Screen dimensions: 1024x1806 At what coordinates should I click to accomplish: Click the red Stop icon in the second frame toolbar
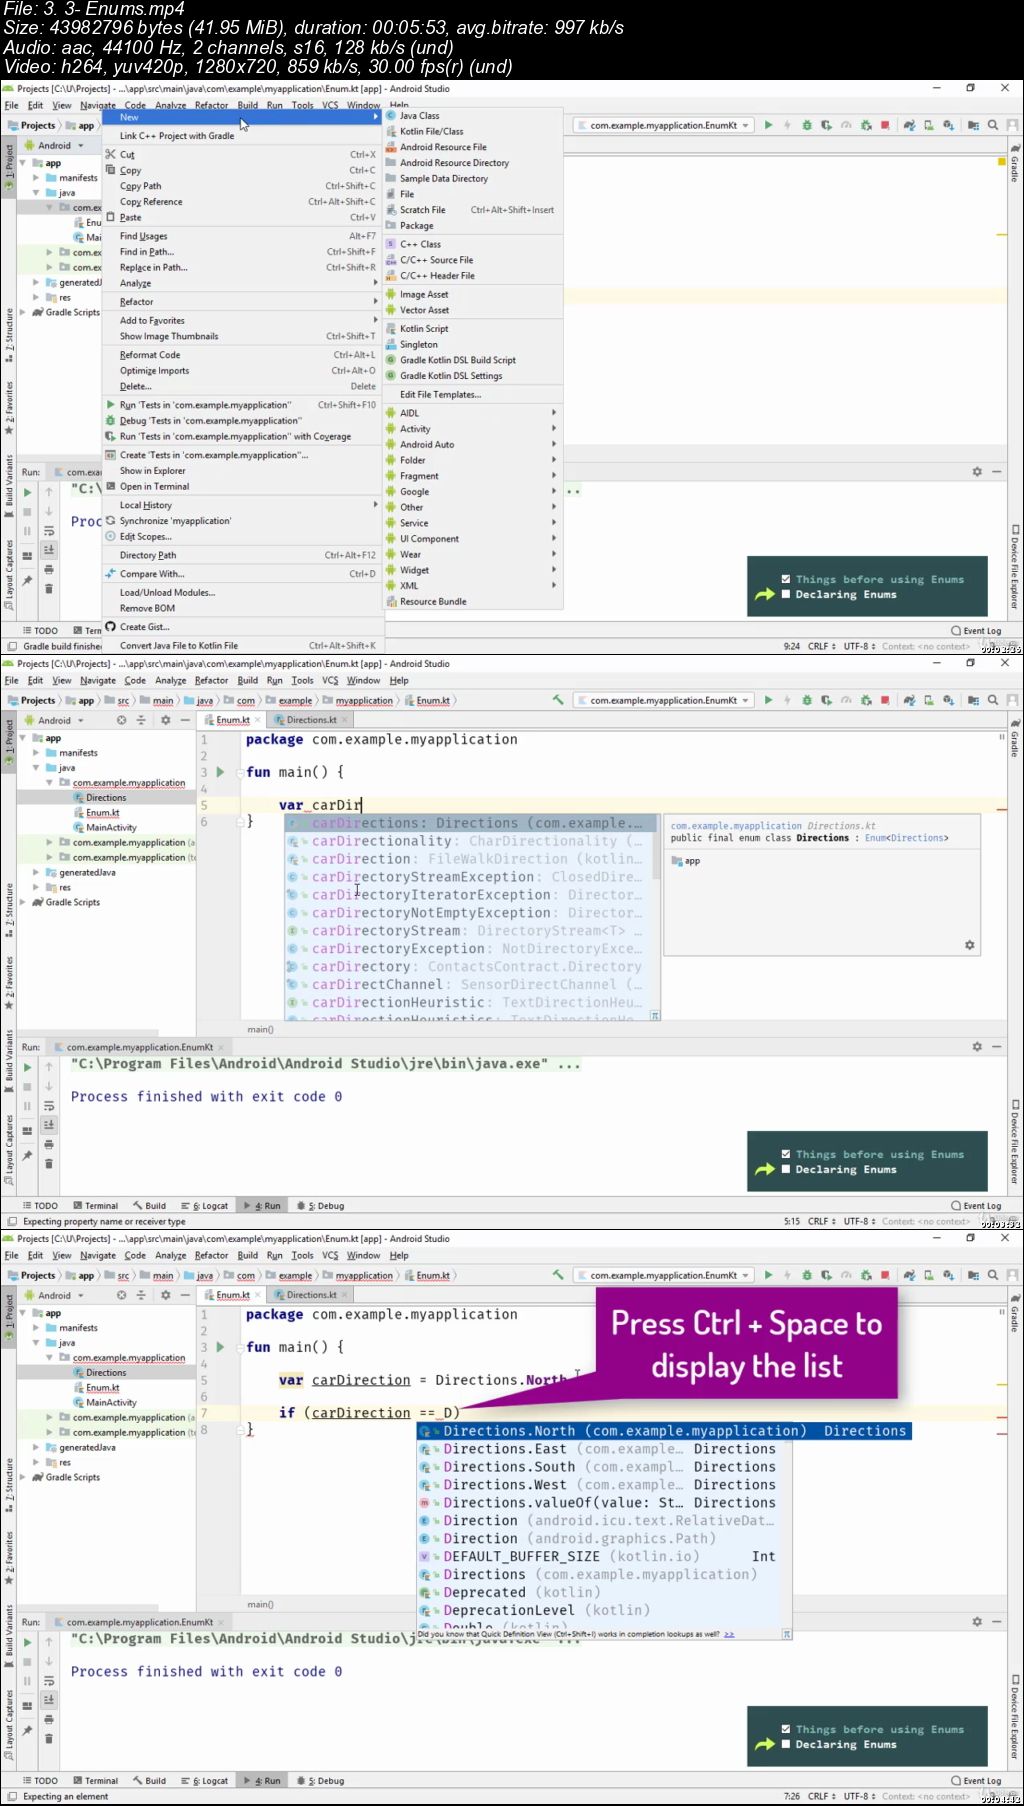point(887,700)
